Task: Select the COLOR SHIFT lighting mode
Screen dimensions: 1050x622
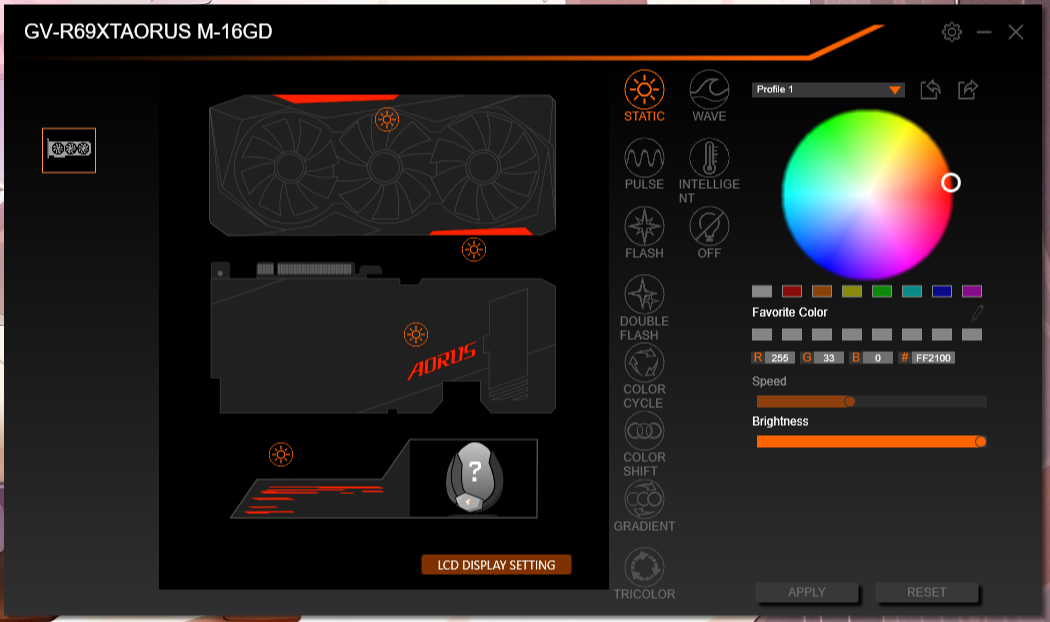Action: click(x=644, y=444)
